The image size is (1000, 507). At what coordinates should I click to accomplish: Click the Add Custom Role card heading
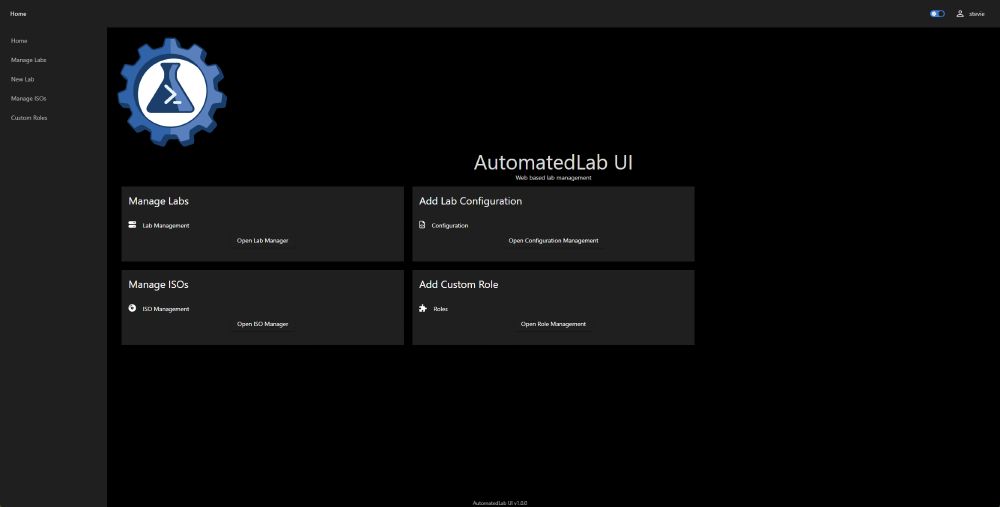(459, 284)
